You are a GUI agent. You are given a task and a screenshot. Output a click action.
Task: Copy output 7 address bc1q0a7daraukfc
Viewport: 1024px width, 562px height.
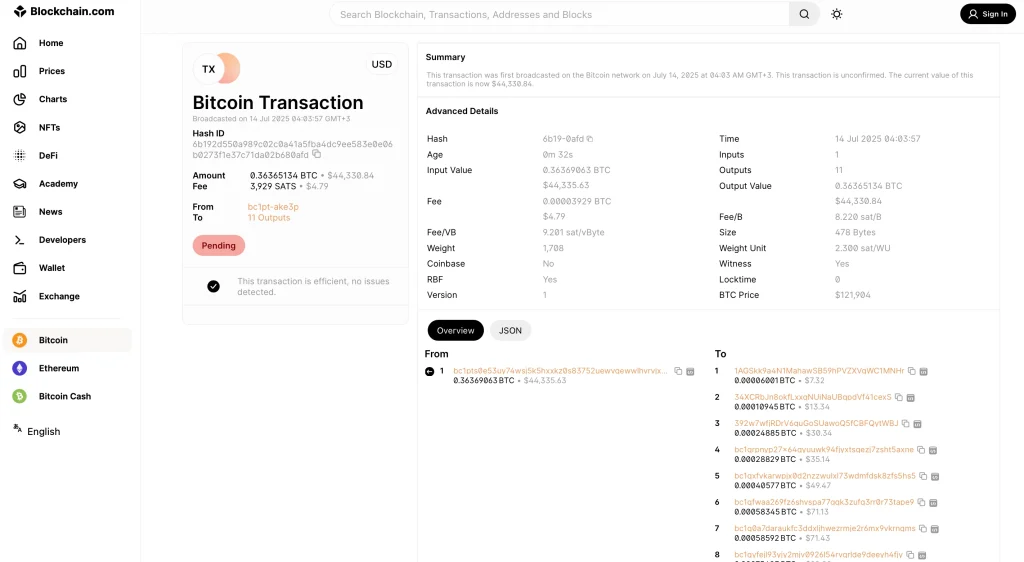pos(923,529)
